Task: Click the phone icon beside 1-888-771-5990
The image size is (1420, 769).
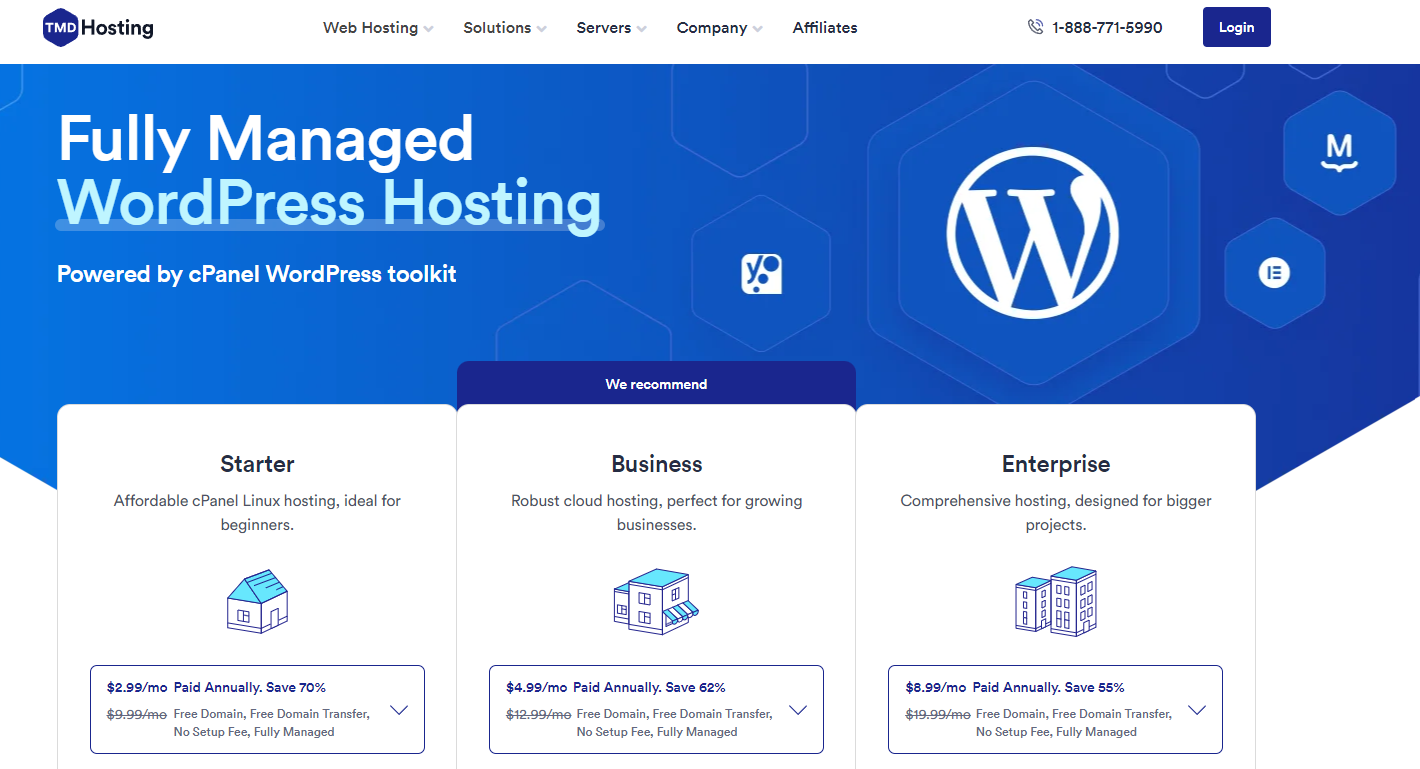Action: [x=1035, y=27]
